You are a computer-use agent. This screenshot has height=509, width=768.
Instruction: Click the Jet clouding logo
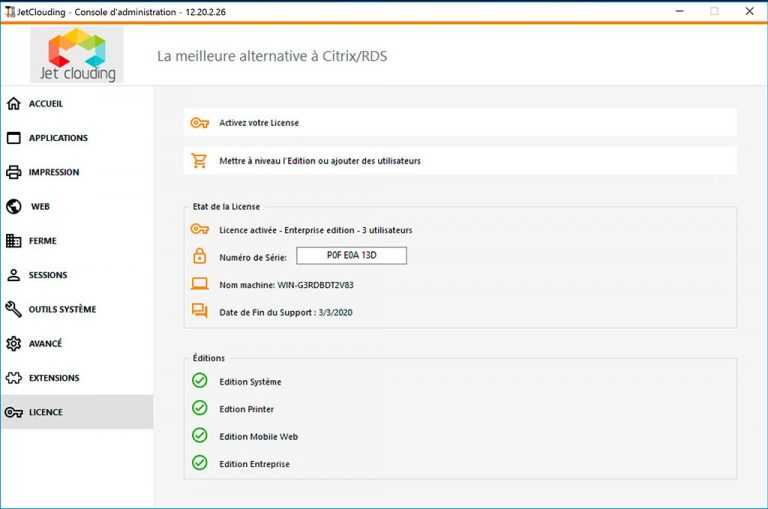77,54
